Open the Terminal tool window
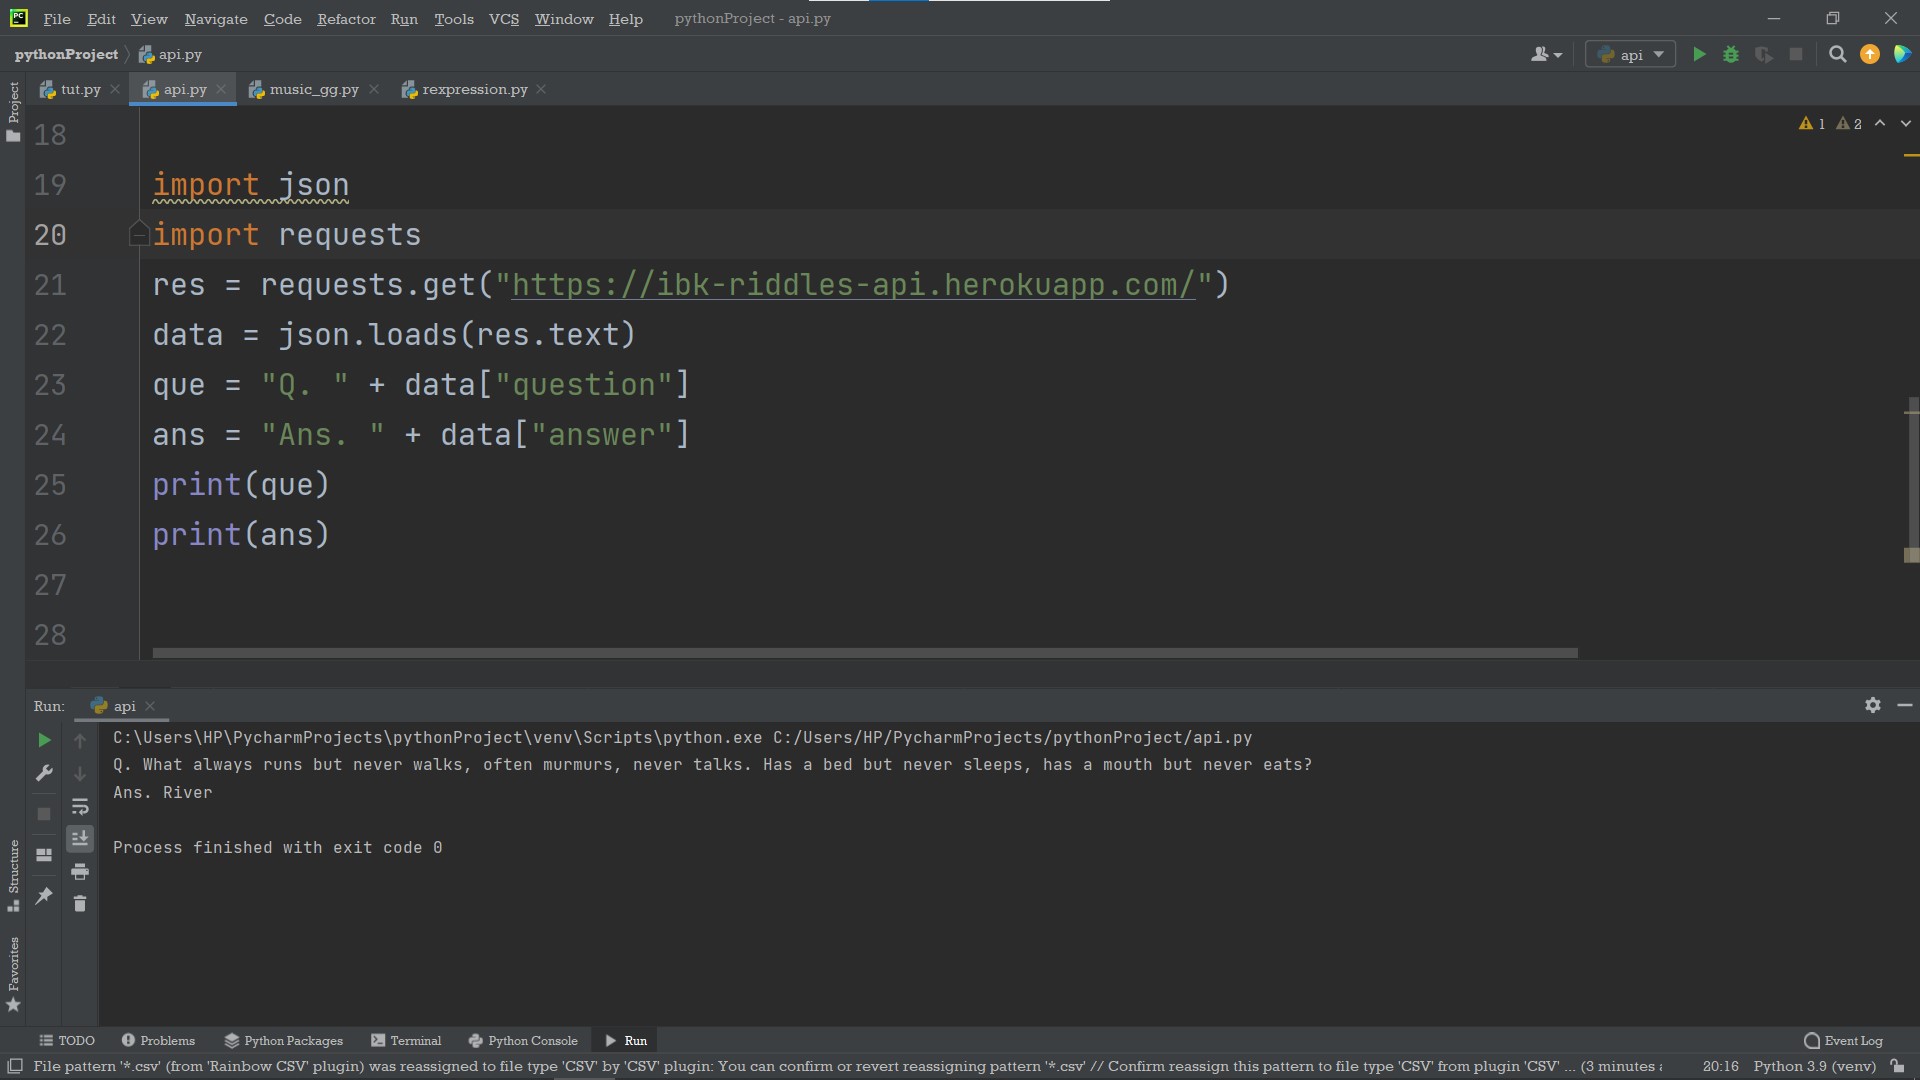Image resolution: width=1920 pixels, height=1080 pixels. tap(406, 1040)
